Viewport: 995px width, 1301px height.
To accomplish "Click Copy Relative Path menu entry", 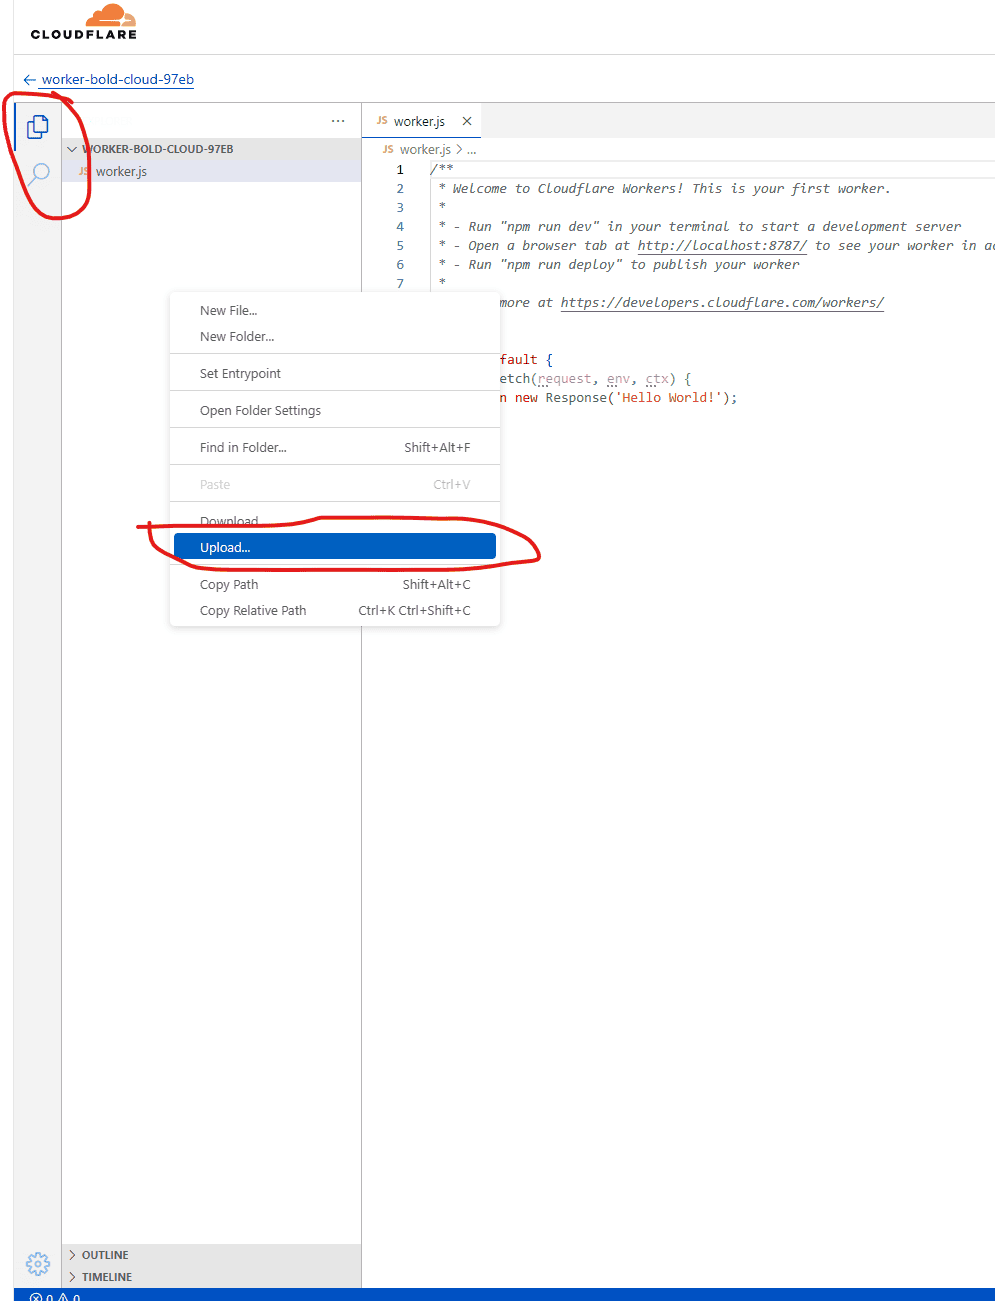I will point(253,610).
